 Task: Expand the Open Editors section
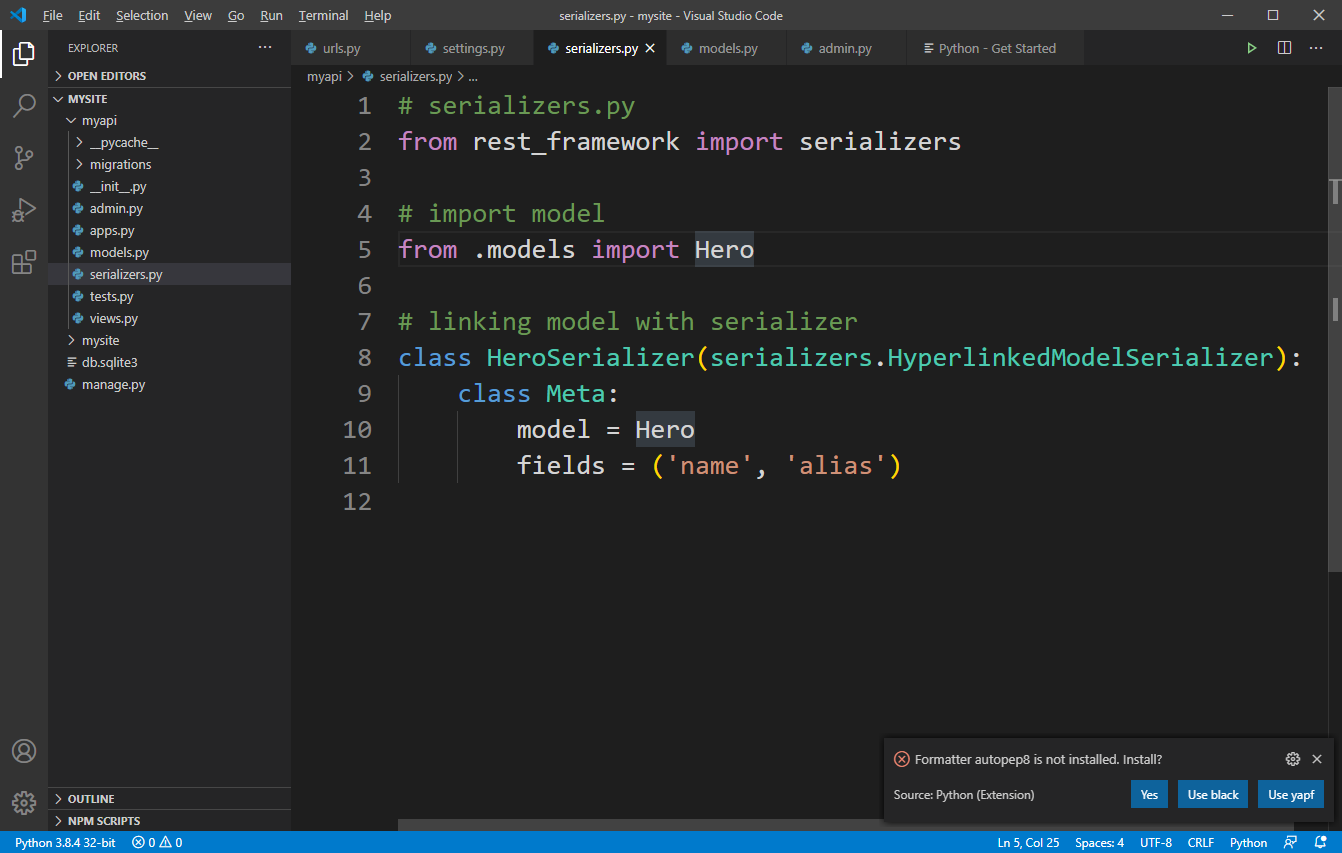coord(170,76)
